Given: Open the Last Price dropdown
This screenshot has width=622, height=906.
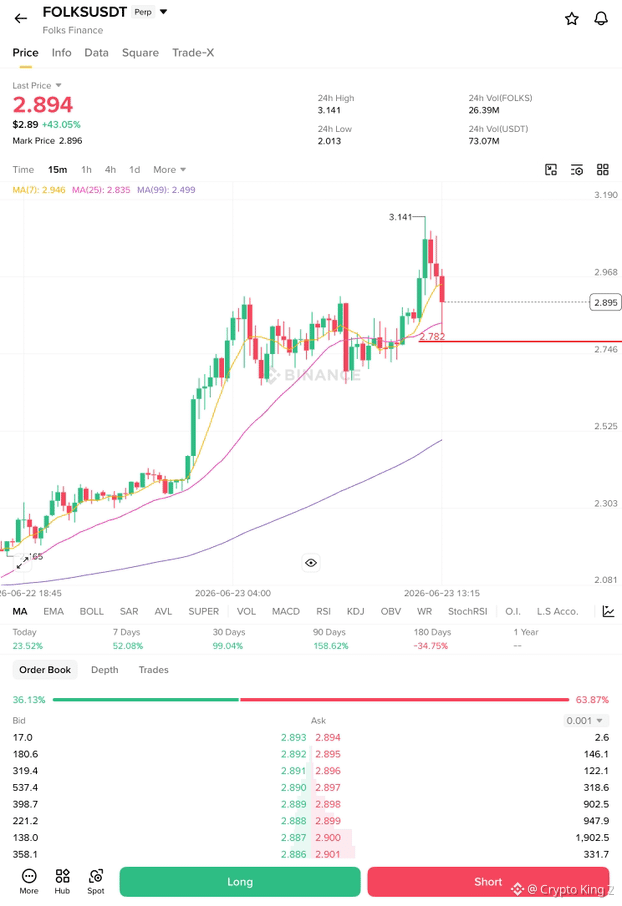Looking at the screenshot, I should pos(37,86).
